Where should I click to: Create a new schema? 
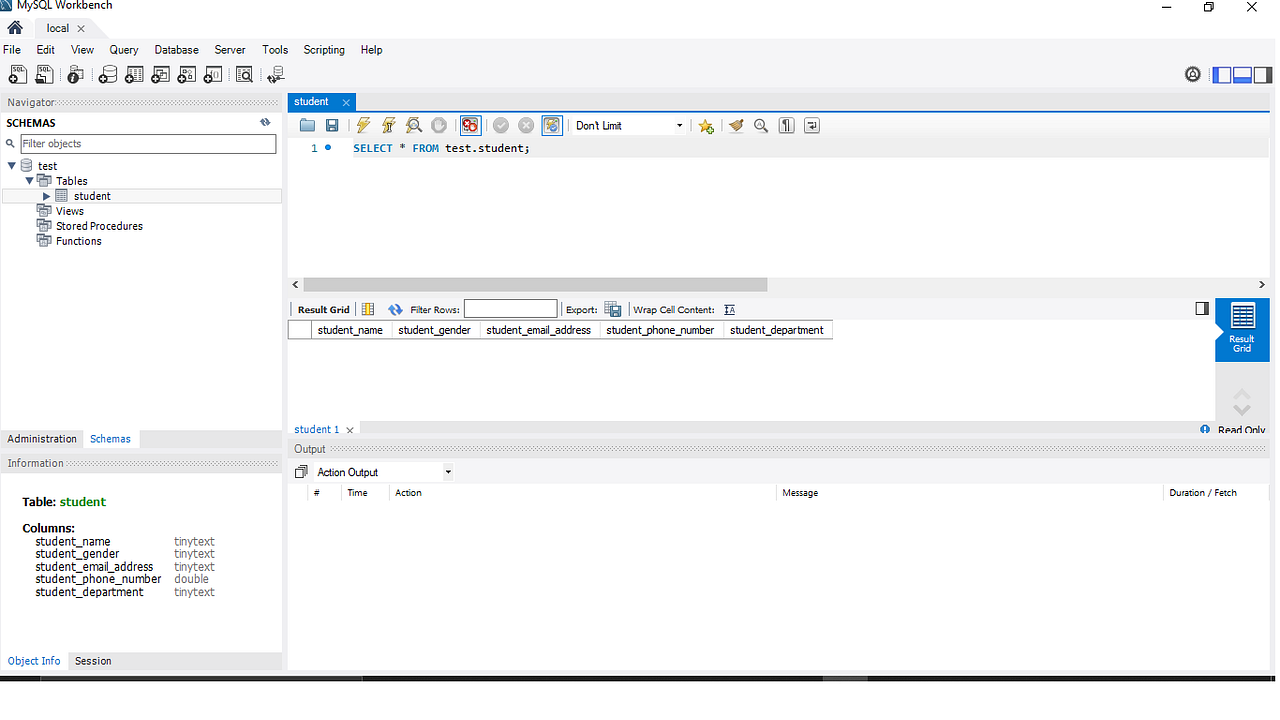coord(107,74)
